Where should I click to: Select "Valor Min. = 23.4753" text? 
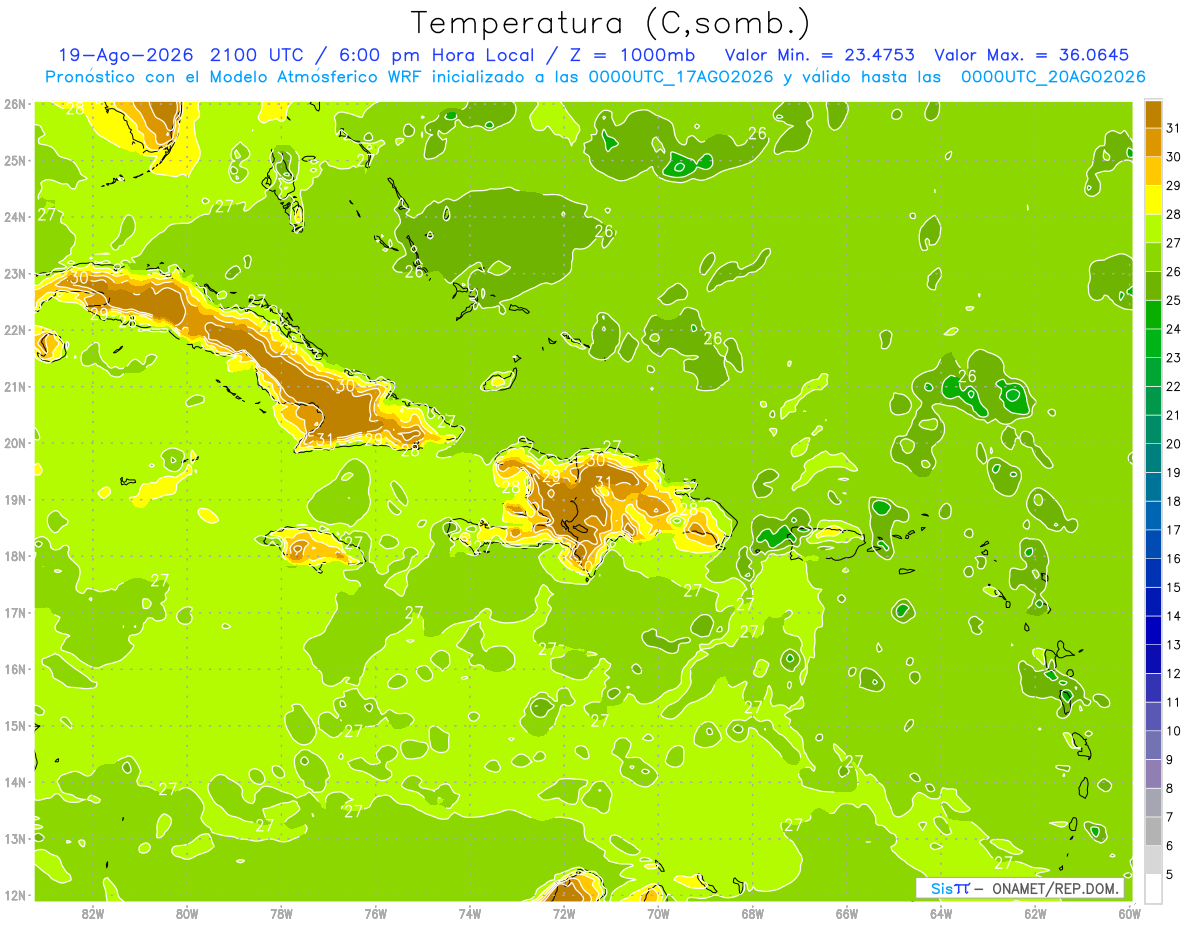coord(821,54)
